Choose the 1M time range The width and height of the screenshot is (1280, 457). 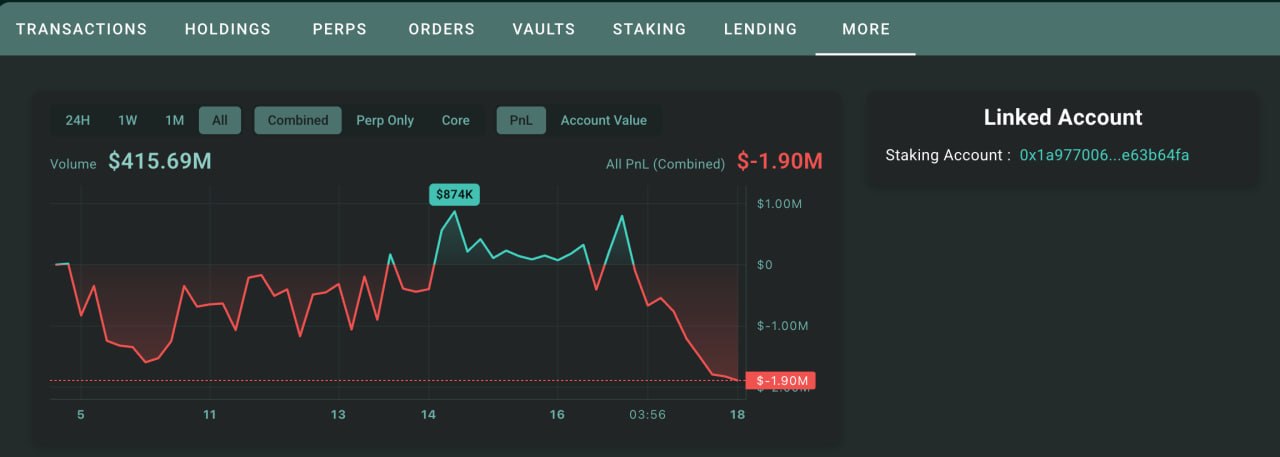175,120
